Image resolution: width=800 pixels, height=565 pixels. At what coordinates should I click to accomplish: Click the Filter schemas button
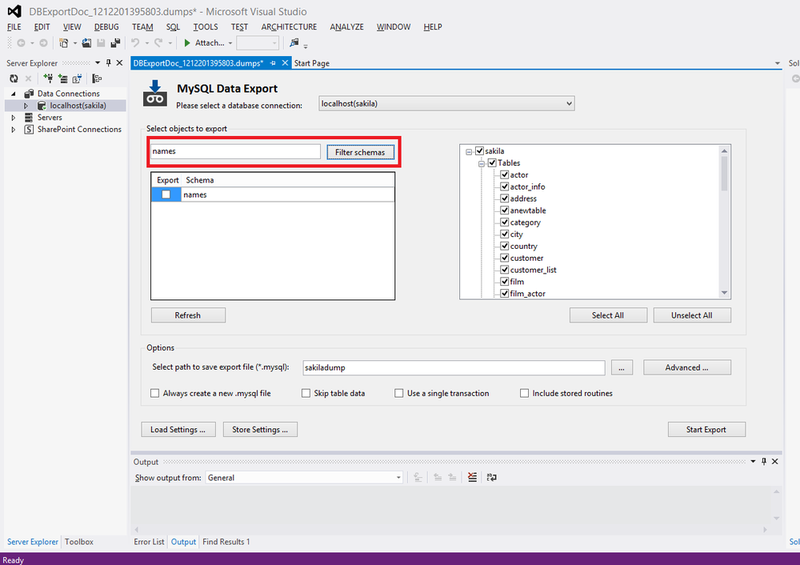pos(360,152)
